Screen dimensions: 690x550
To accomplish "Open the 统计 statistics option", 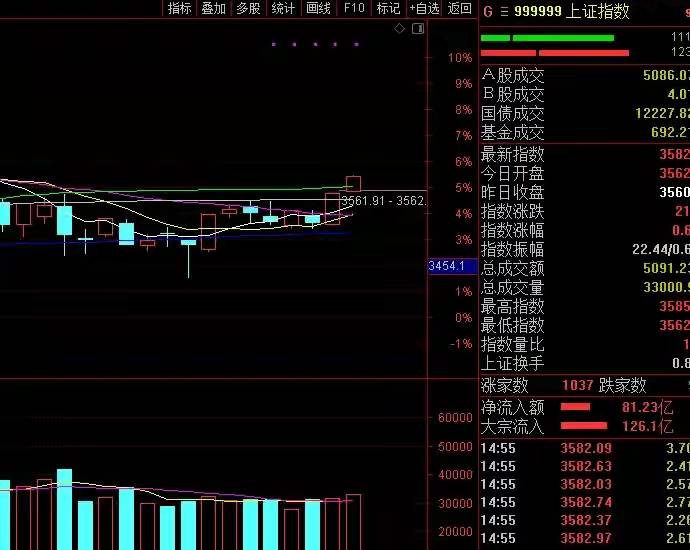I will (283, 8).
